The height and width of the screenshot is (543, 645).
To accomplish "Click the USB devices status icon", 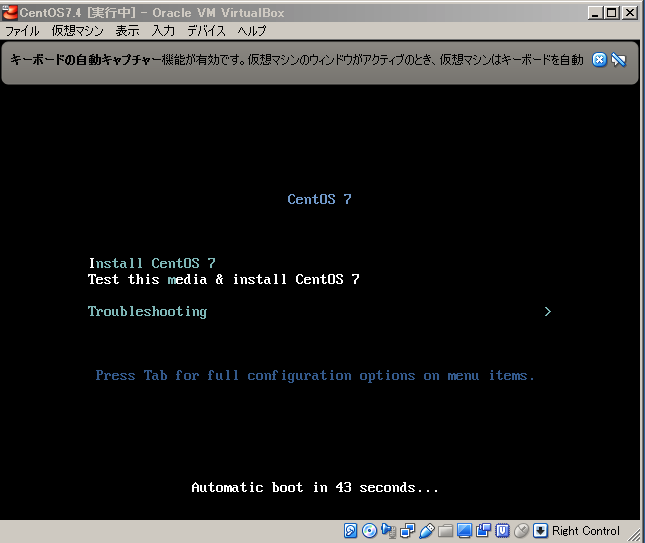I will click(x=427, y=531).
